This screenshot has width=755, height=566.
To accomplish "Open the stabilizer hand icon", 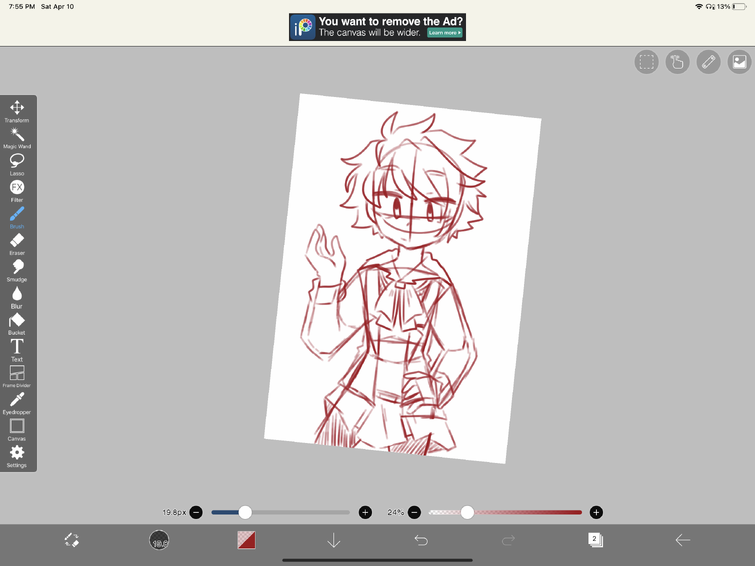I will [x=677, y=62].
